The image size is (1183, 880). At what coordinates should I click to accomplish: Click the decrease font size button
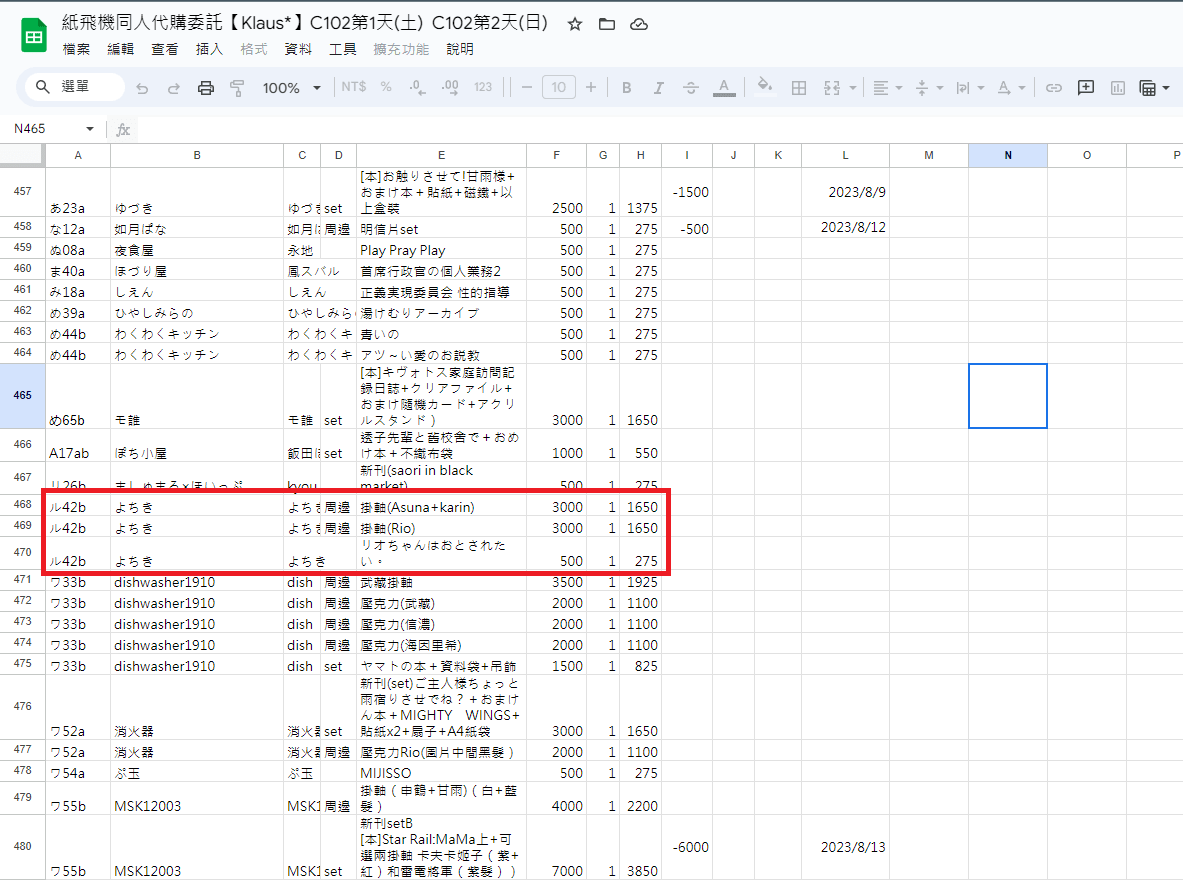point(527,88)
